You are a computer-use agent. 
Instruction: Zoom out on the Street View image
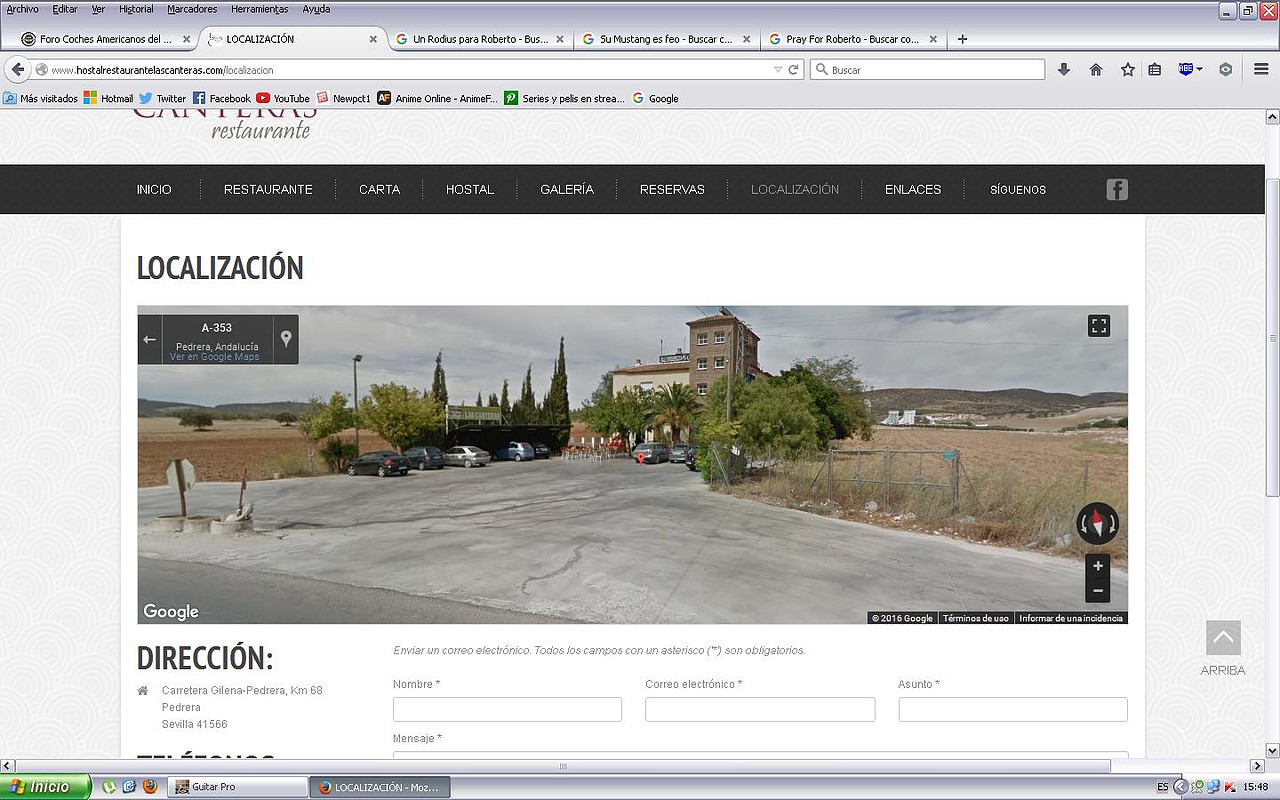pyautogui.click(x=1098, y=590)
